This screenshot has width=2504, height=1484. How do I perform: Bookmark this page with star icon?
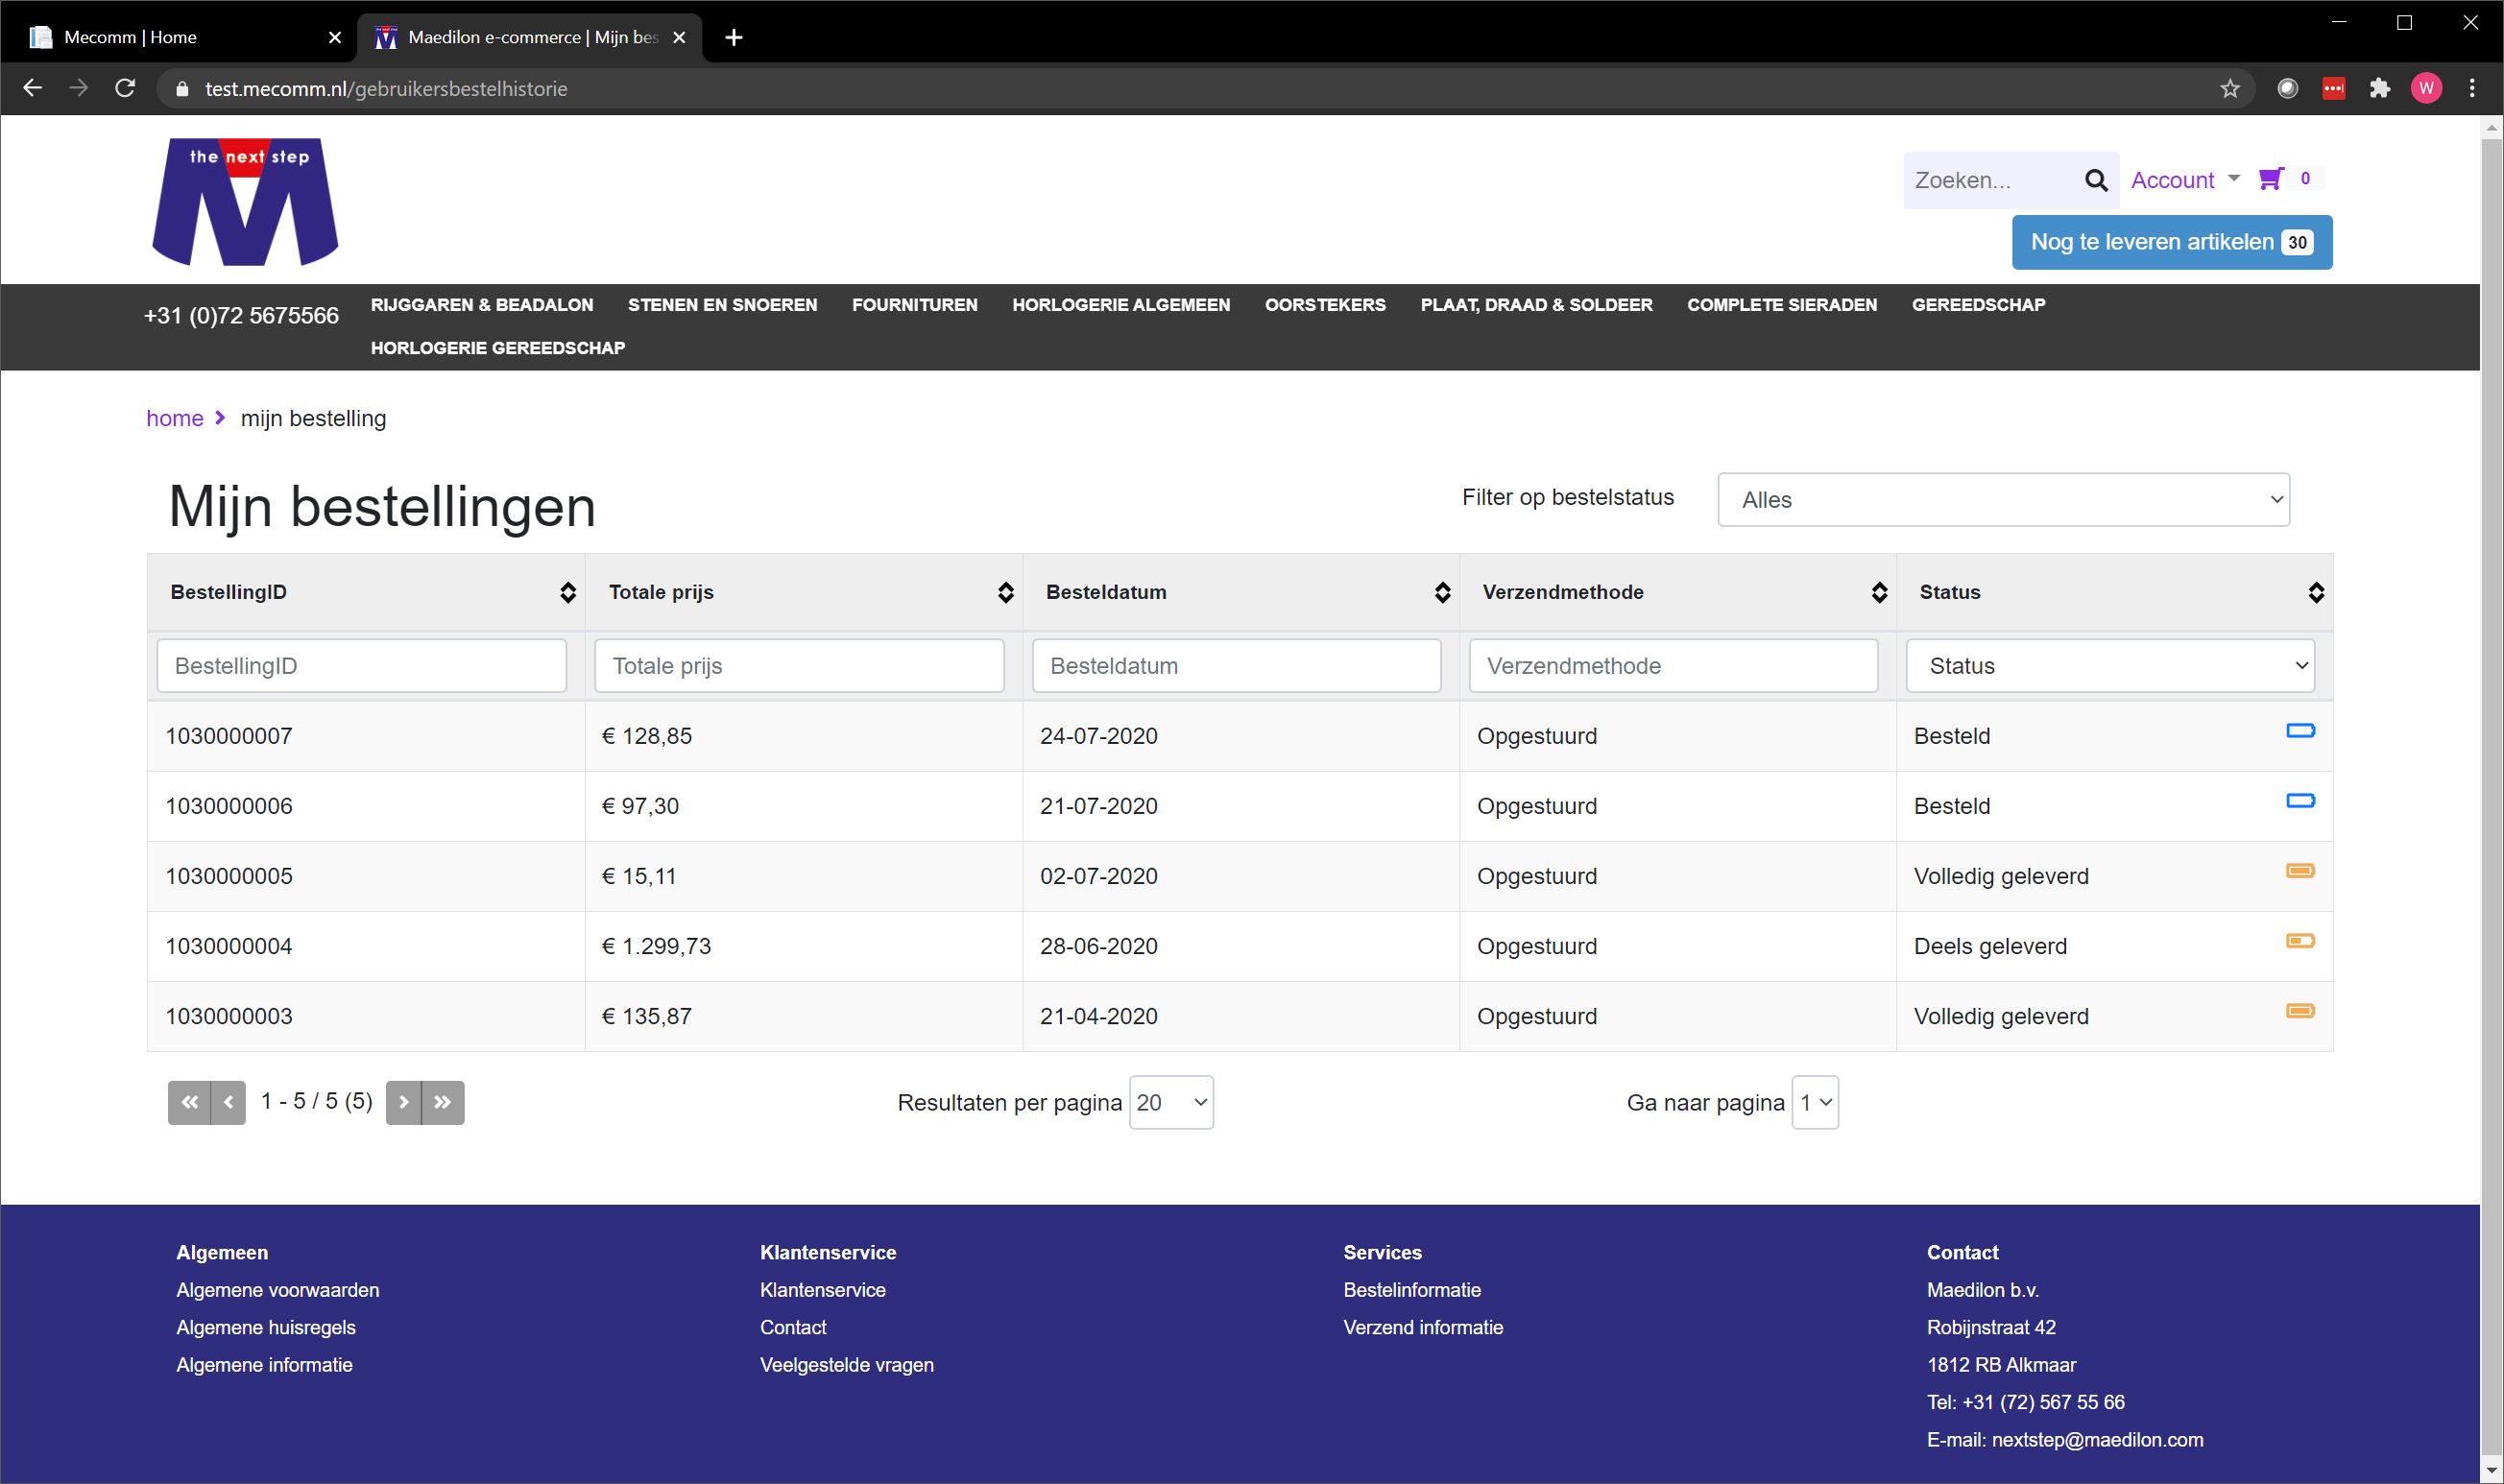pyautogui.click(x=2230, y=89)
